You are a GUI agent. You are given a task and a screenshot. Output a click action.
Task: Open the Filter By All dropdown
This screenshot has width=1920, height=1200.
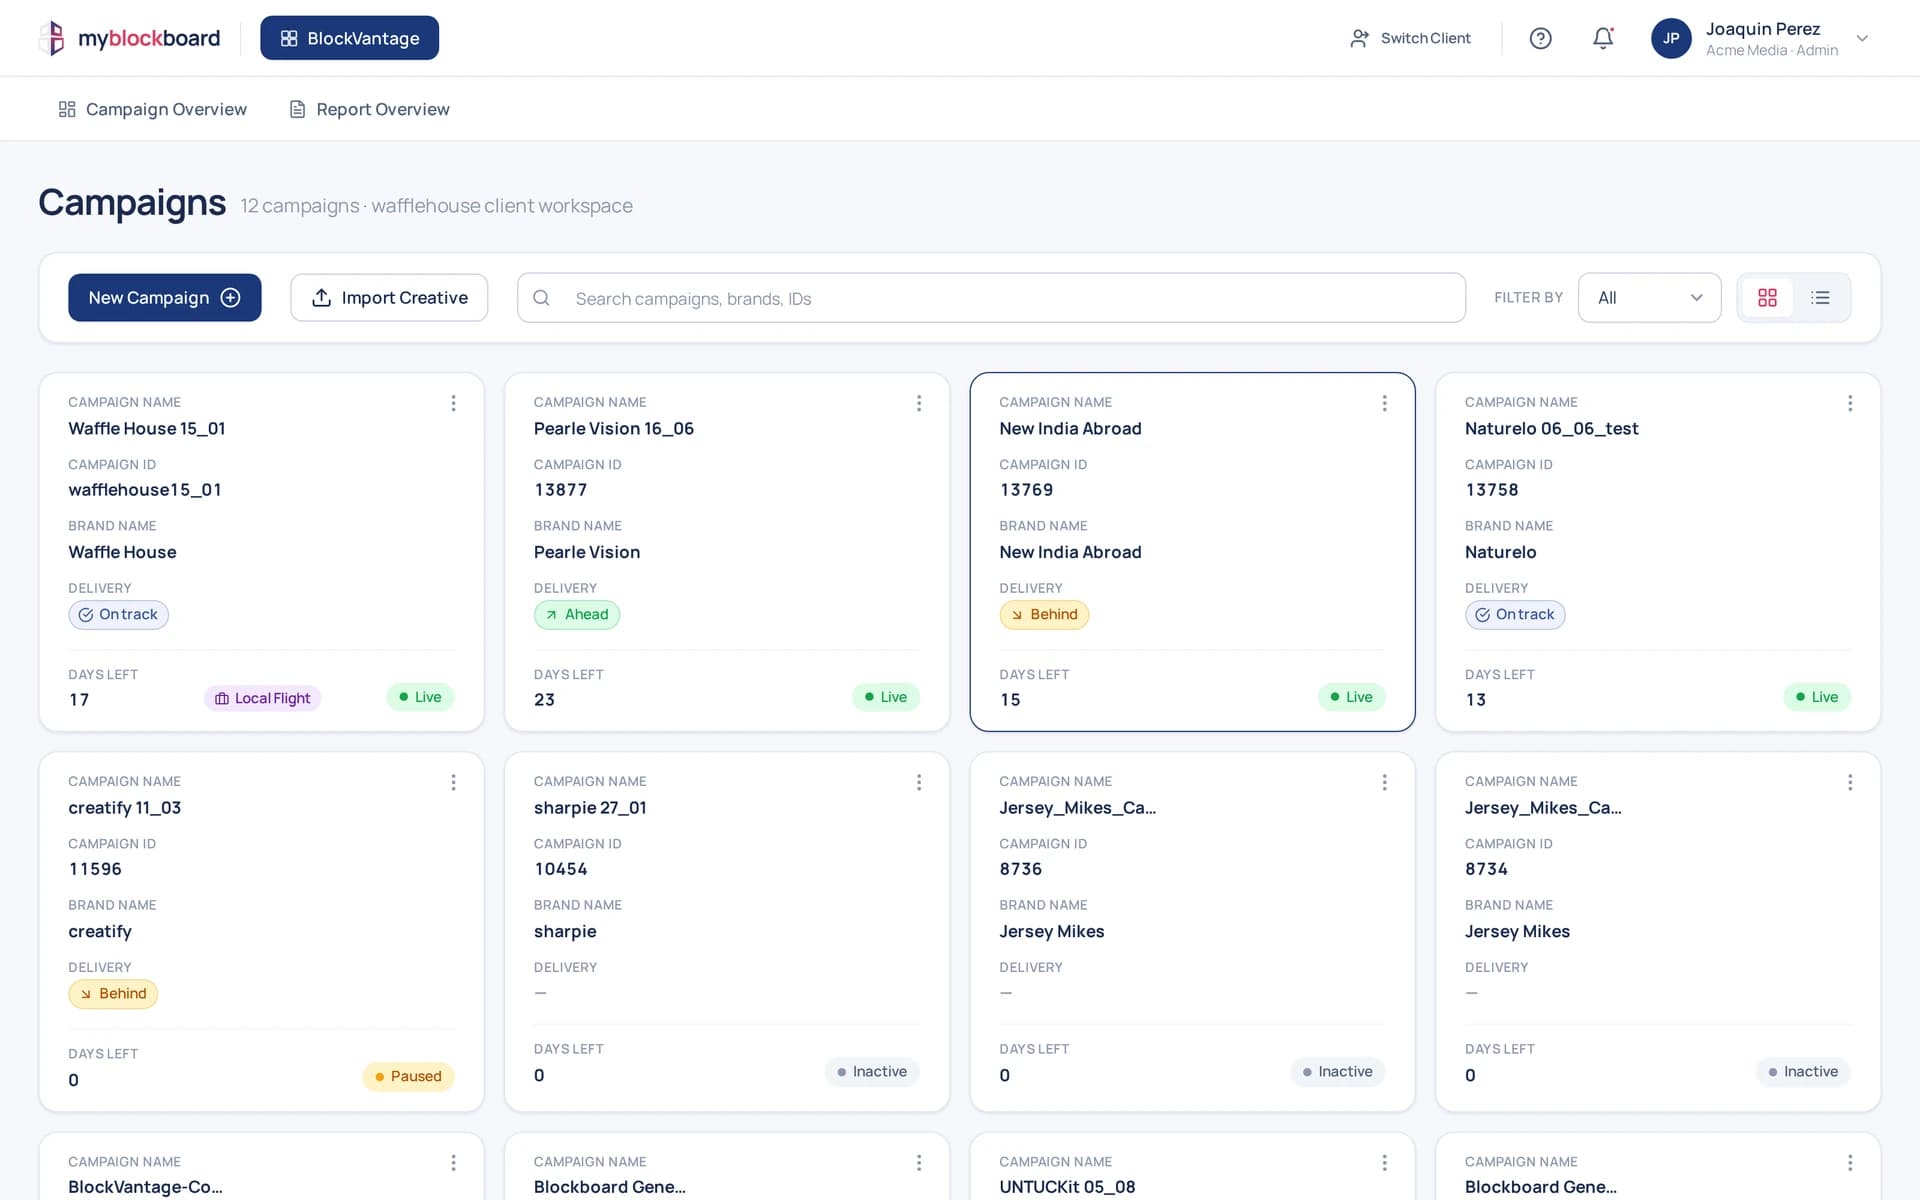click(1649, 298)
